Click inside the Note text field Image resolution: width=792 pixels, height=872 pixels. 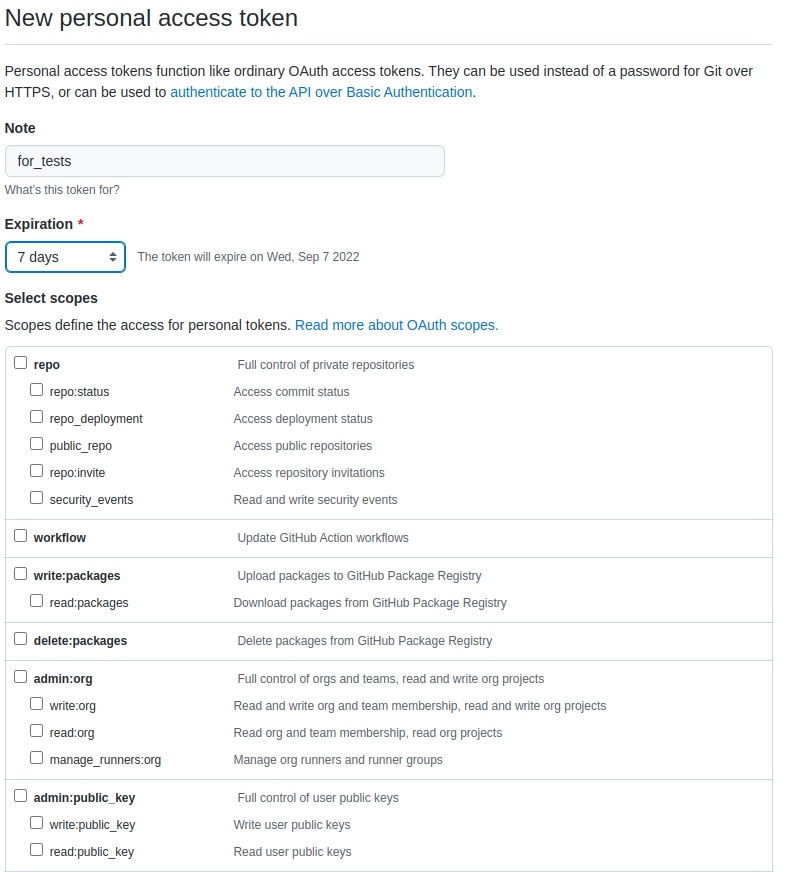[x=225, y=160]
